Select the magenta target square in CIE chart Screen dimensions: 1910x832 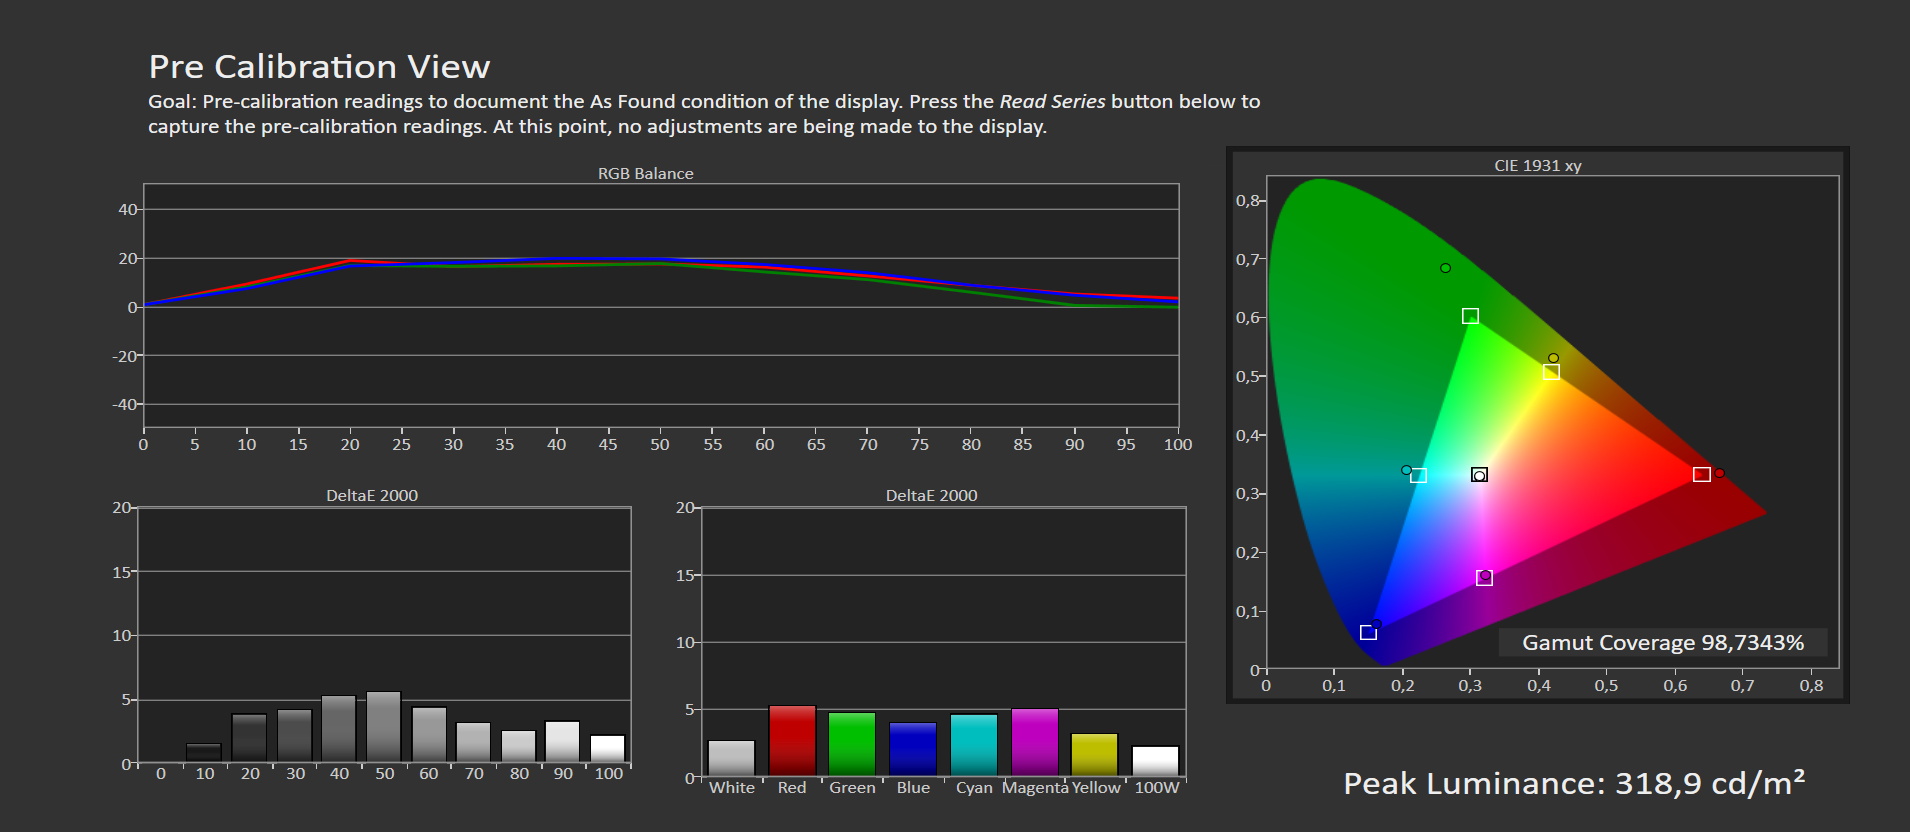click(1484, 578)
